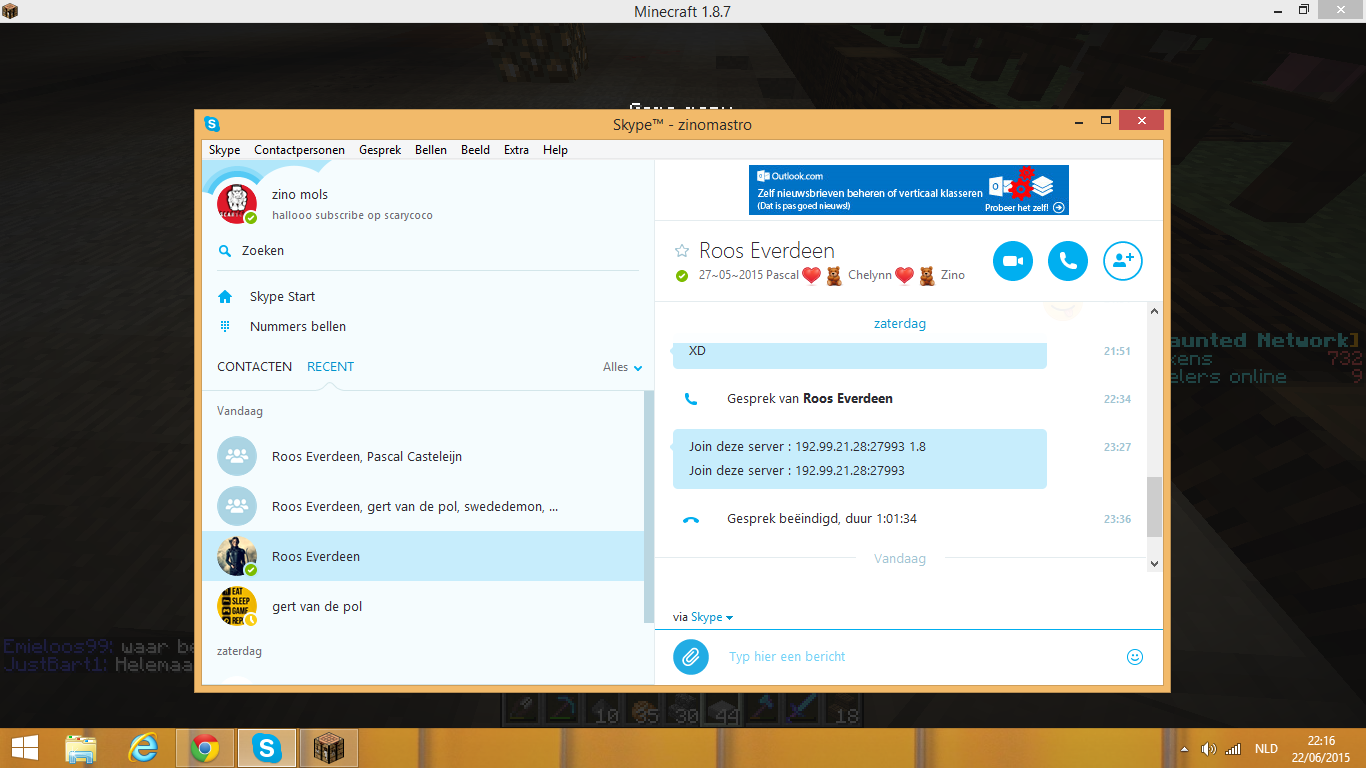
Task: Select gert van de pol avatar
Action: tap(237, 606)
